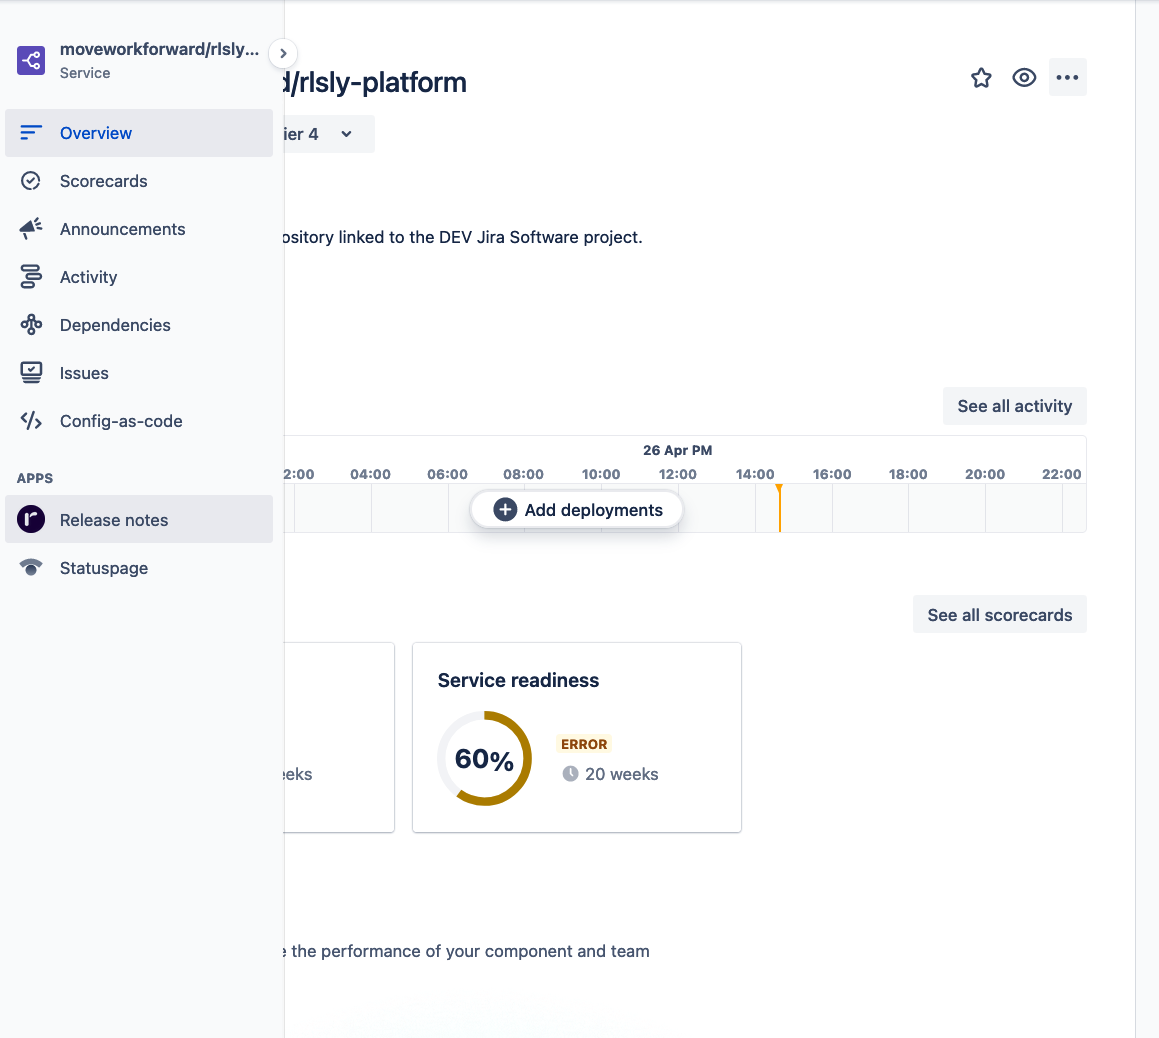Viewport: 1159px width, 1038px height.
Task: Click the Dependencies nodes icon
Action: point(31,325)
